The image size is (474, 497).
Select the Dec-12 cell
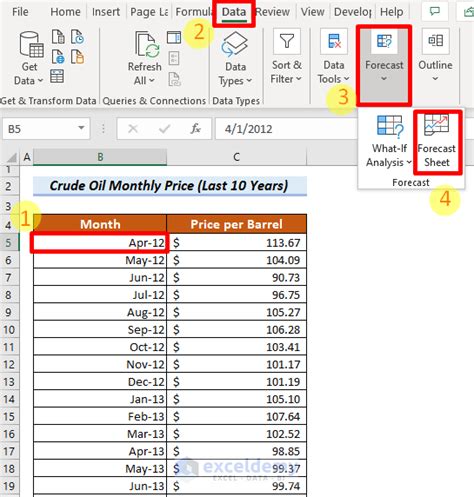point(100,382)
